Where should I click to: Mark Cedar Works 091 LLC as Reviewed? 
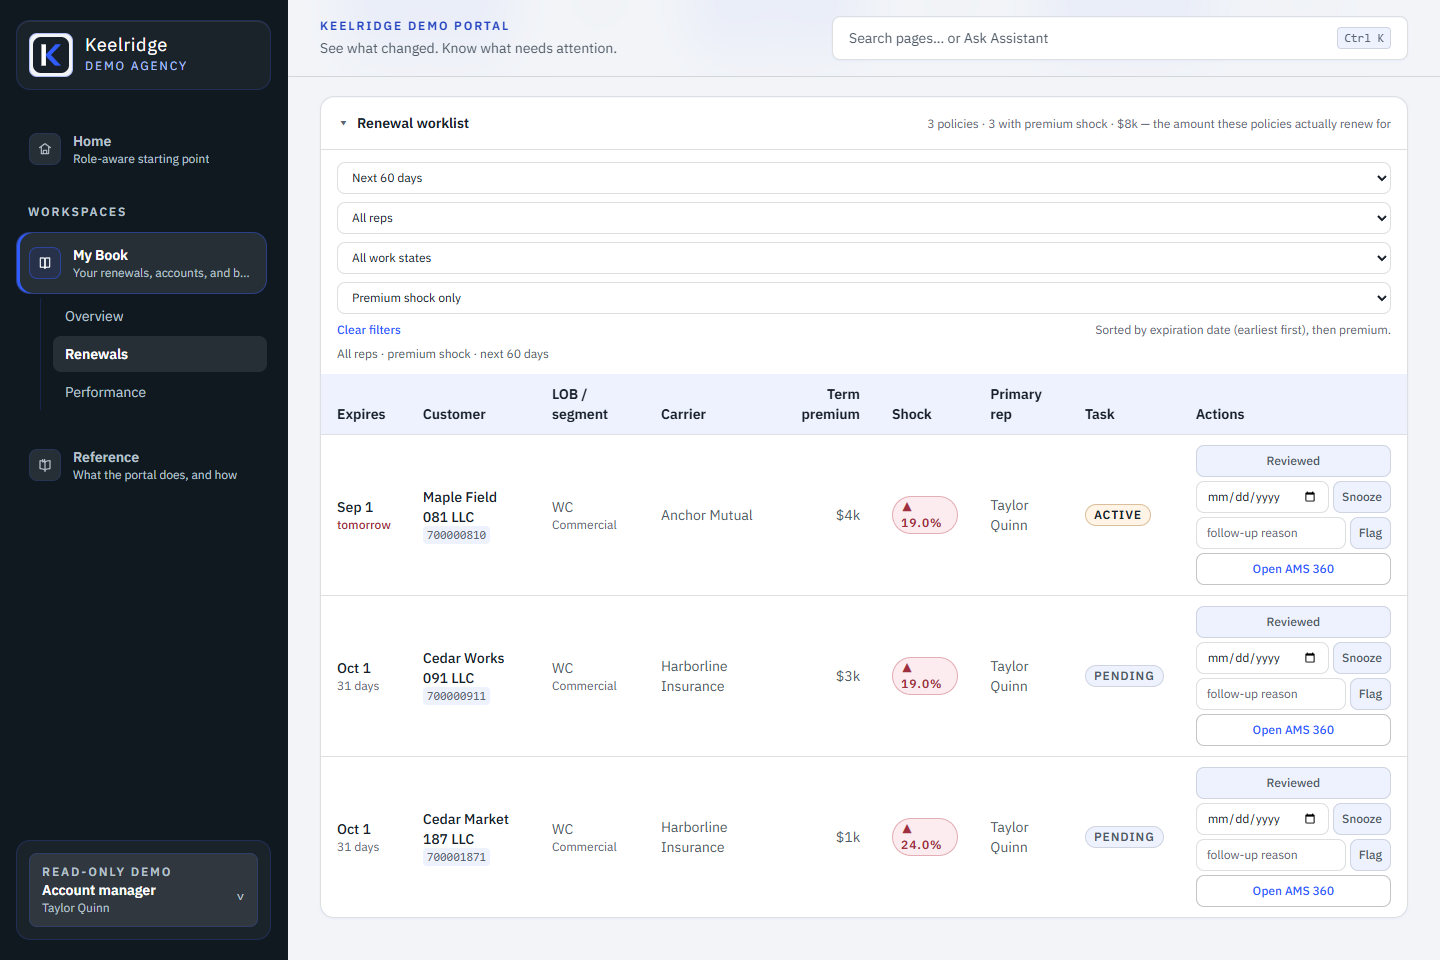point(1293,622)
